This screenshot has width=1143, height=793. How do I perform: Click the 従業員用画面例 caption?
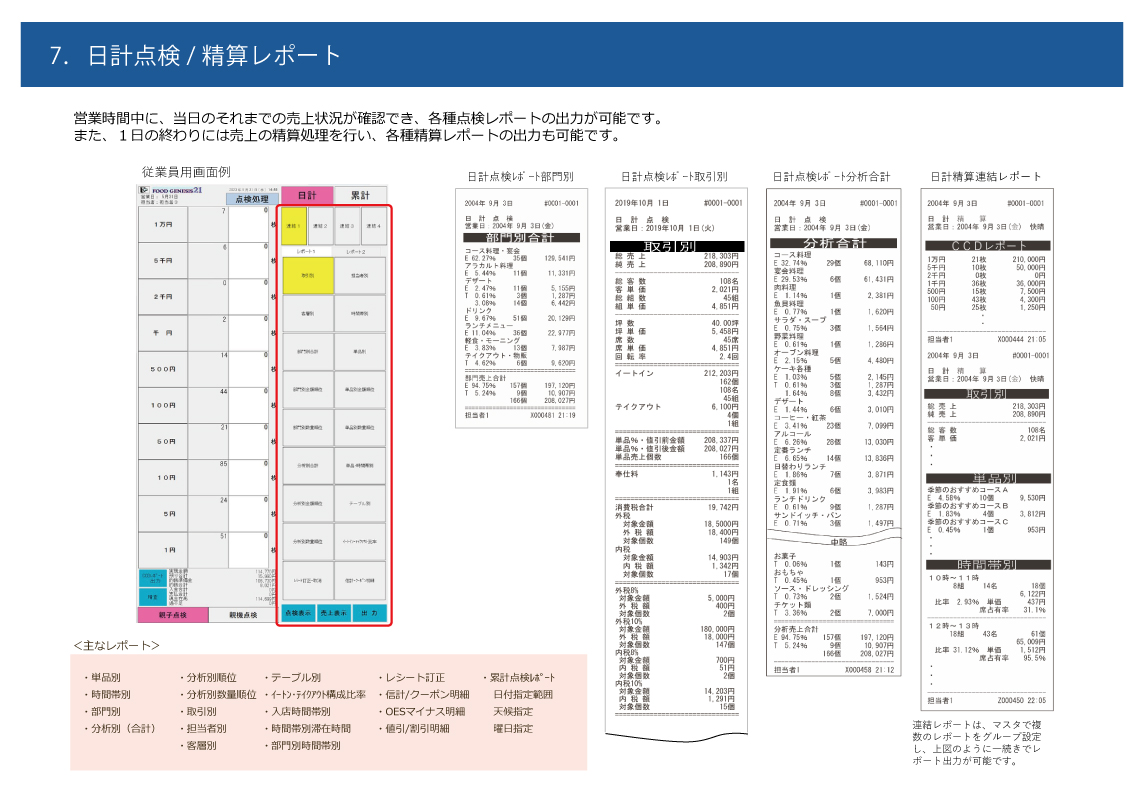click(x=186, y=172)
